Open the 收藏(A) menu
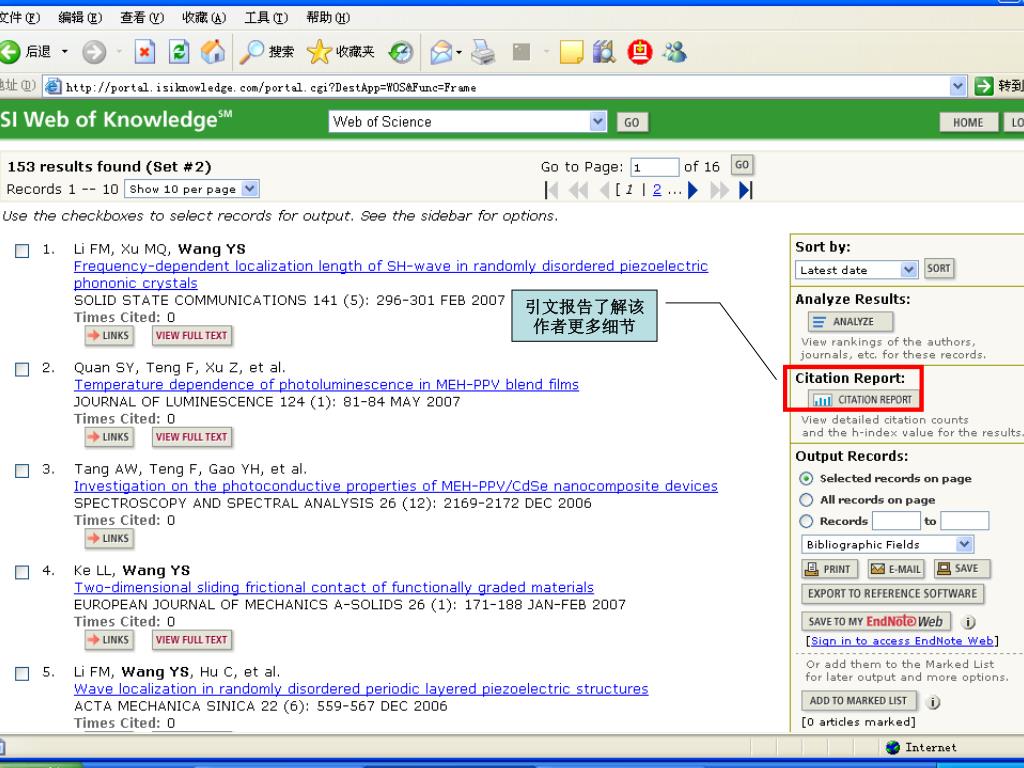This screenshot has width=1024, height=768. [204, 18]
